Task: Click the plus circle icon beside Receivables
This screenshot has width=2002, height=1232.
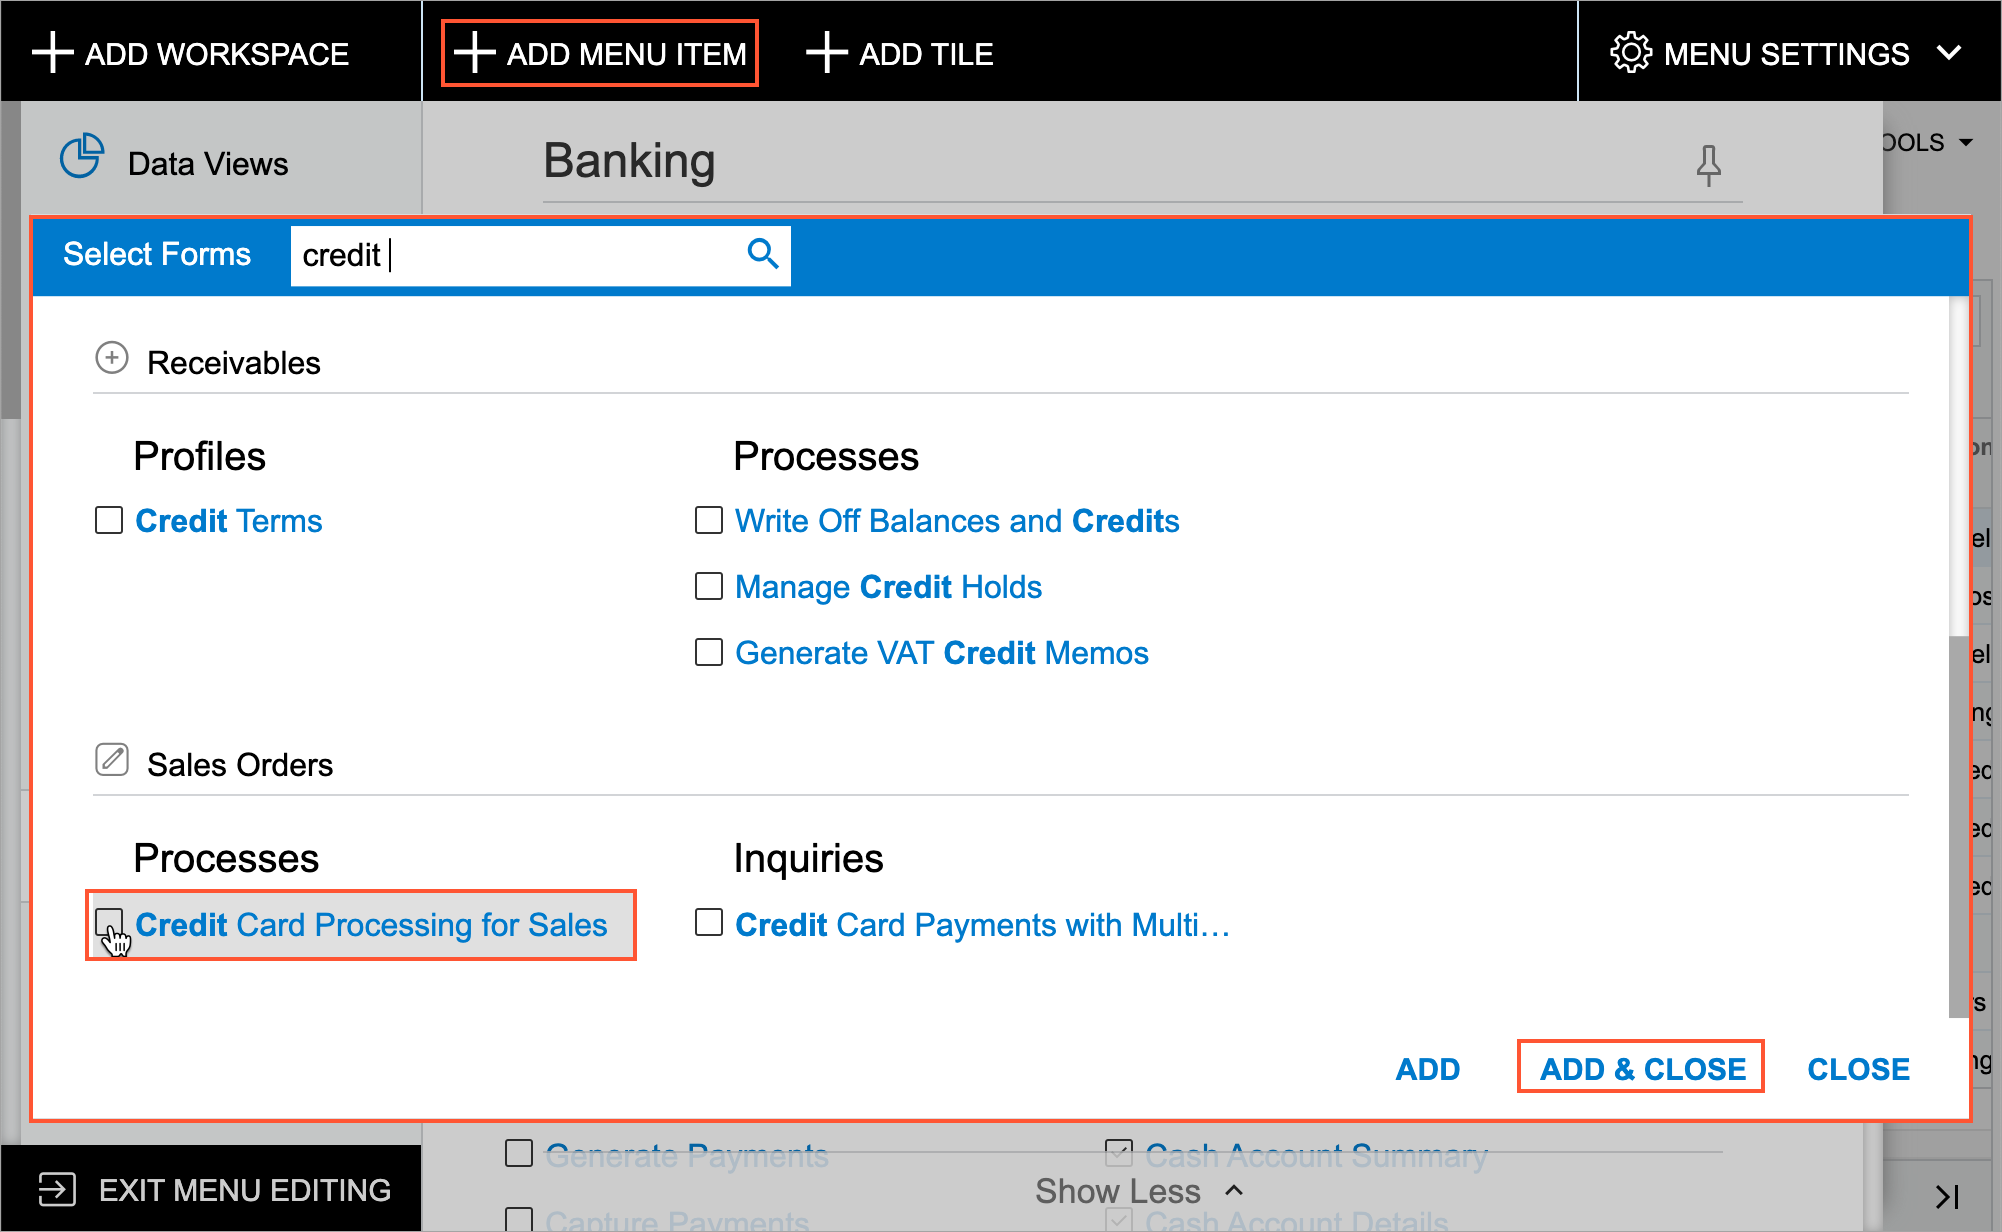Action: (x=112, y=358)
